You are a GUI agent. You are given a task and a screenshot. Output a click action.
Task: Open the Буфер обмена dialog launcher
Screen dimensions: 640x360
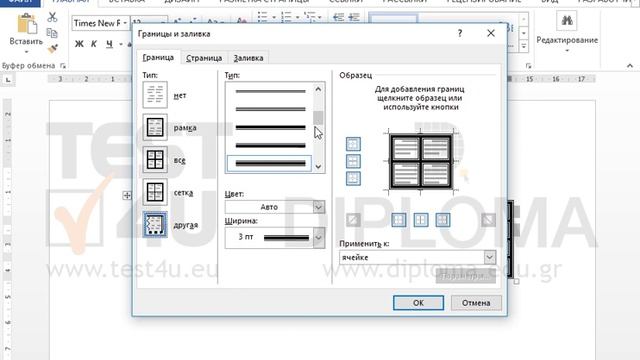coord(62,65)
